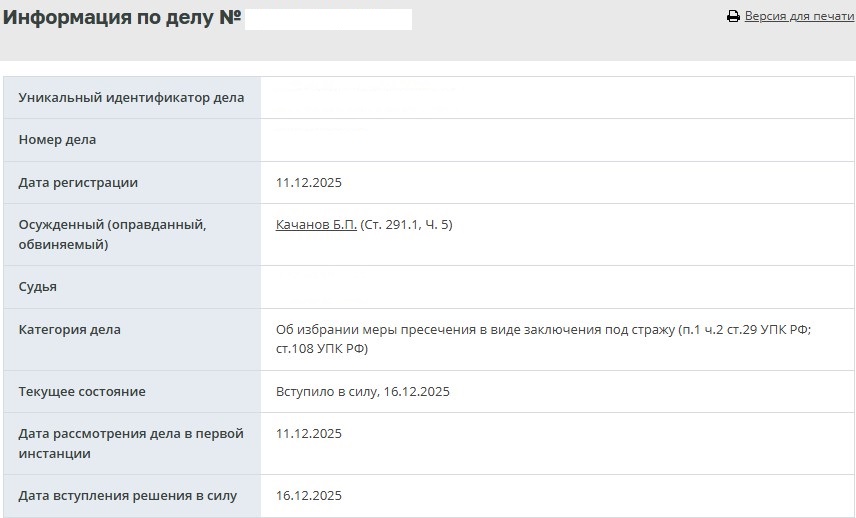
Task: Click the 'Информация по делу №' heading
Action: [x=122, y=18]
